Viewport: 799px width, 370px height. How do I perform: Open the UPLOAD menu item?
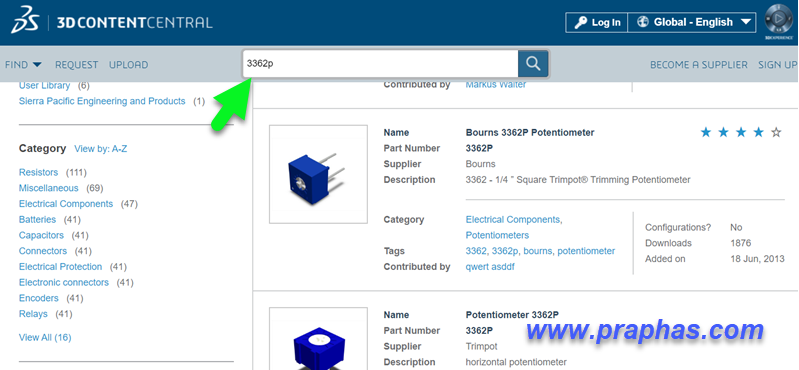[x=128, y=65]
